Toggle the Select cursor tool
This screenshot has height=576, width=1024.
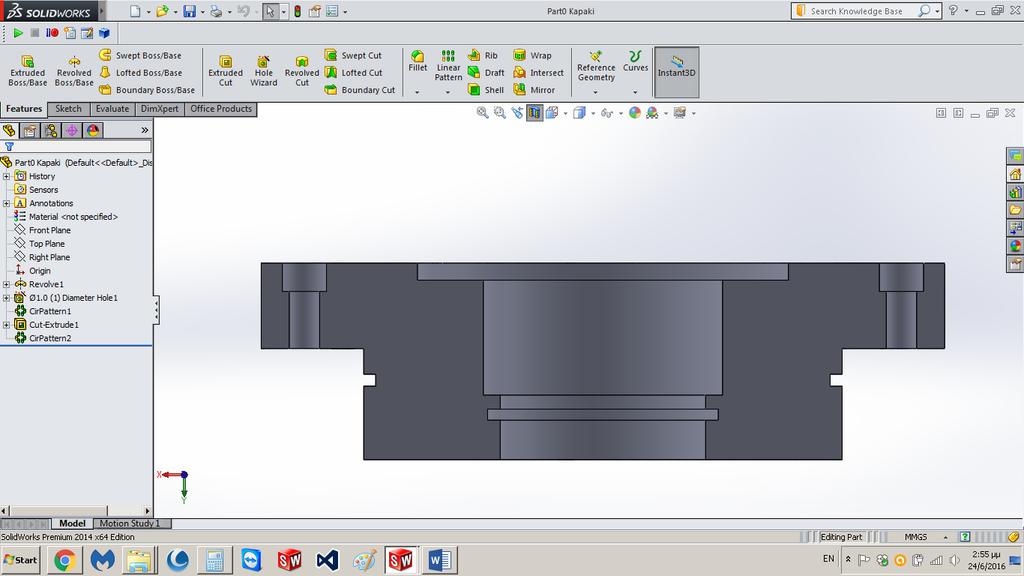[270, 11]
